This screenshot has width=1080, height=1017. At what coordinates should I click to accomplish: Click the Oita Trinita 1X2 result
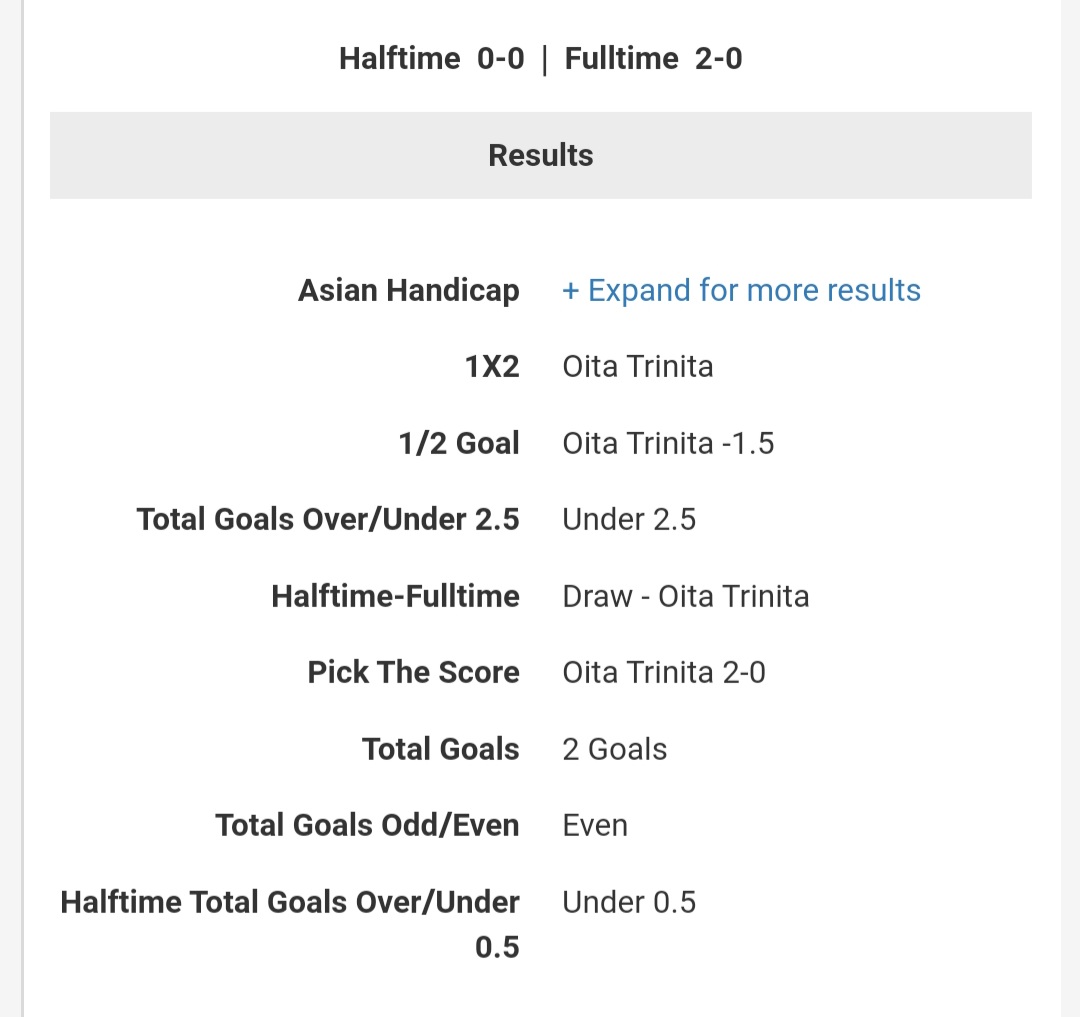click(638, 366)
